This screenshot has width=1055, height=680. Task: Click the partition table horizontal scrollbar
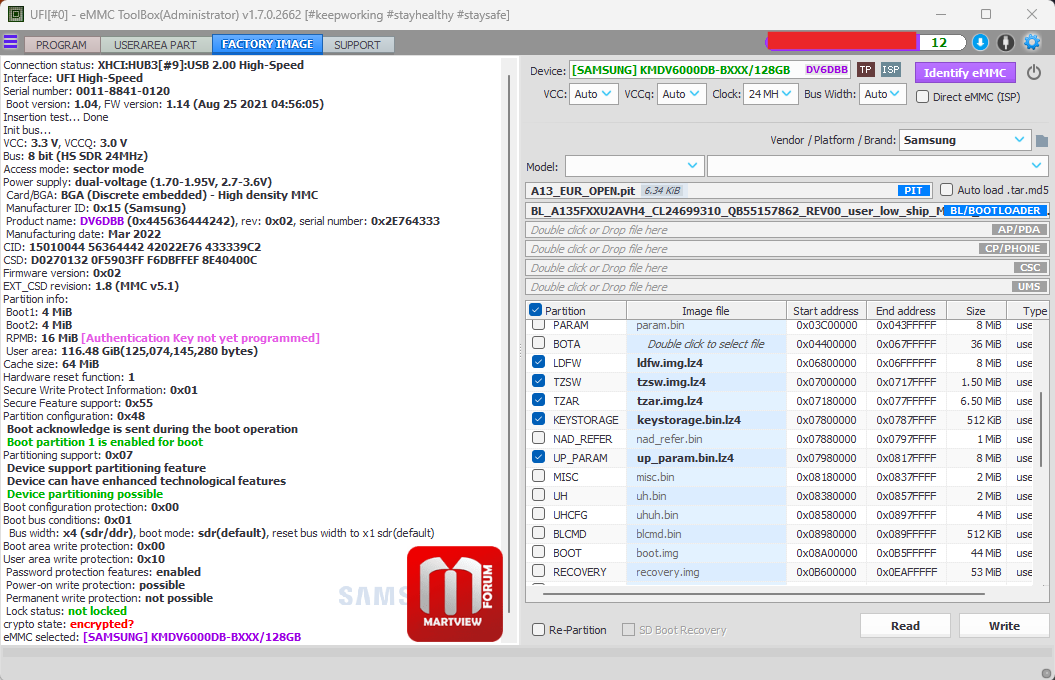pos(764,594)
